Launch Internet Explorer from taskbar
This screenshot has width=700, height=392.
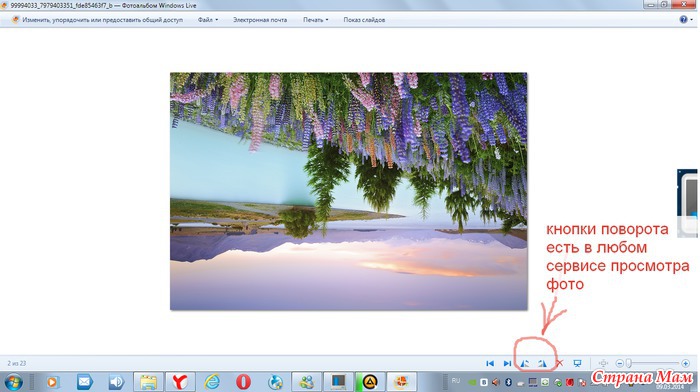[x=212, y=382]
